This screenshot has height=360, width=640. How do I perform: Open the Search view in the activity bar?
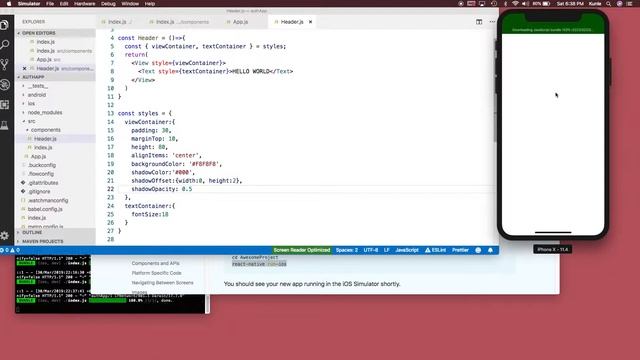point(5,44)
